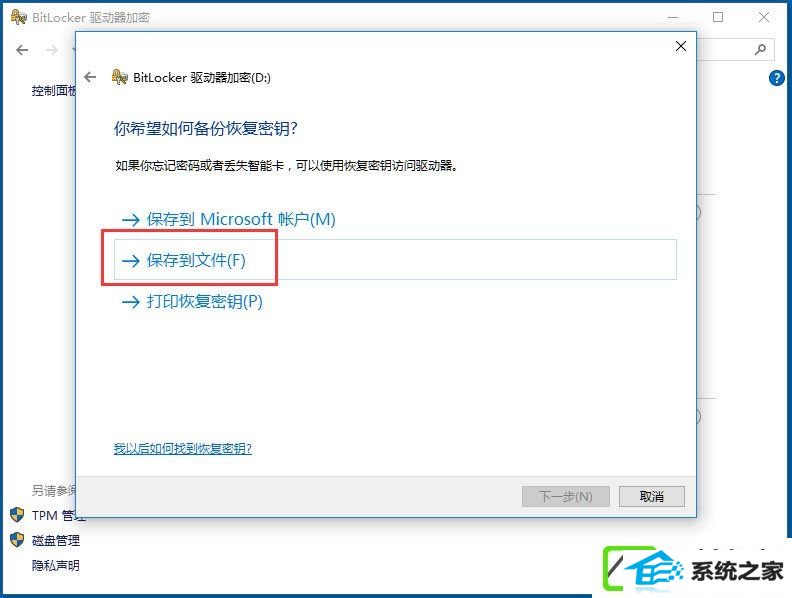Image resolution: width=792 pixels, height=598 pixels.
Task: Select 保存到 Microsoft 帐户(M) option
Action: [x=228, y=219]
